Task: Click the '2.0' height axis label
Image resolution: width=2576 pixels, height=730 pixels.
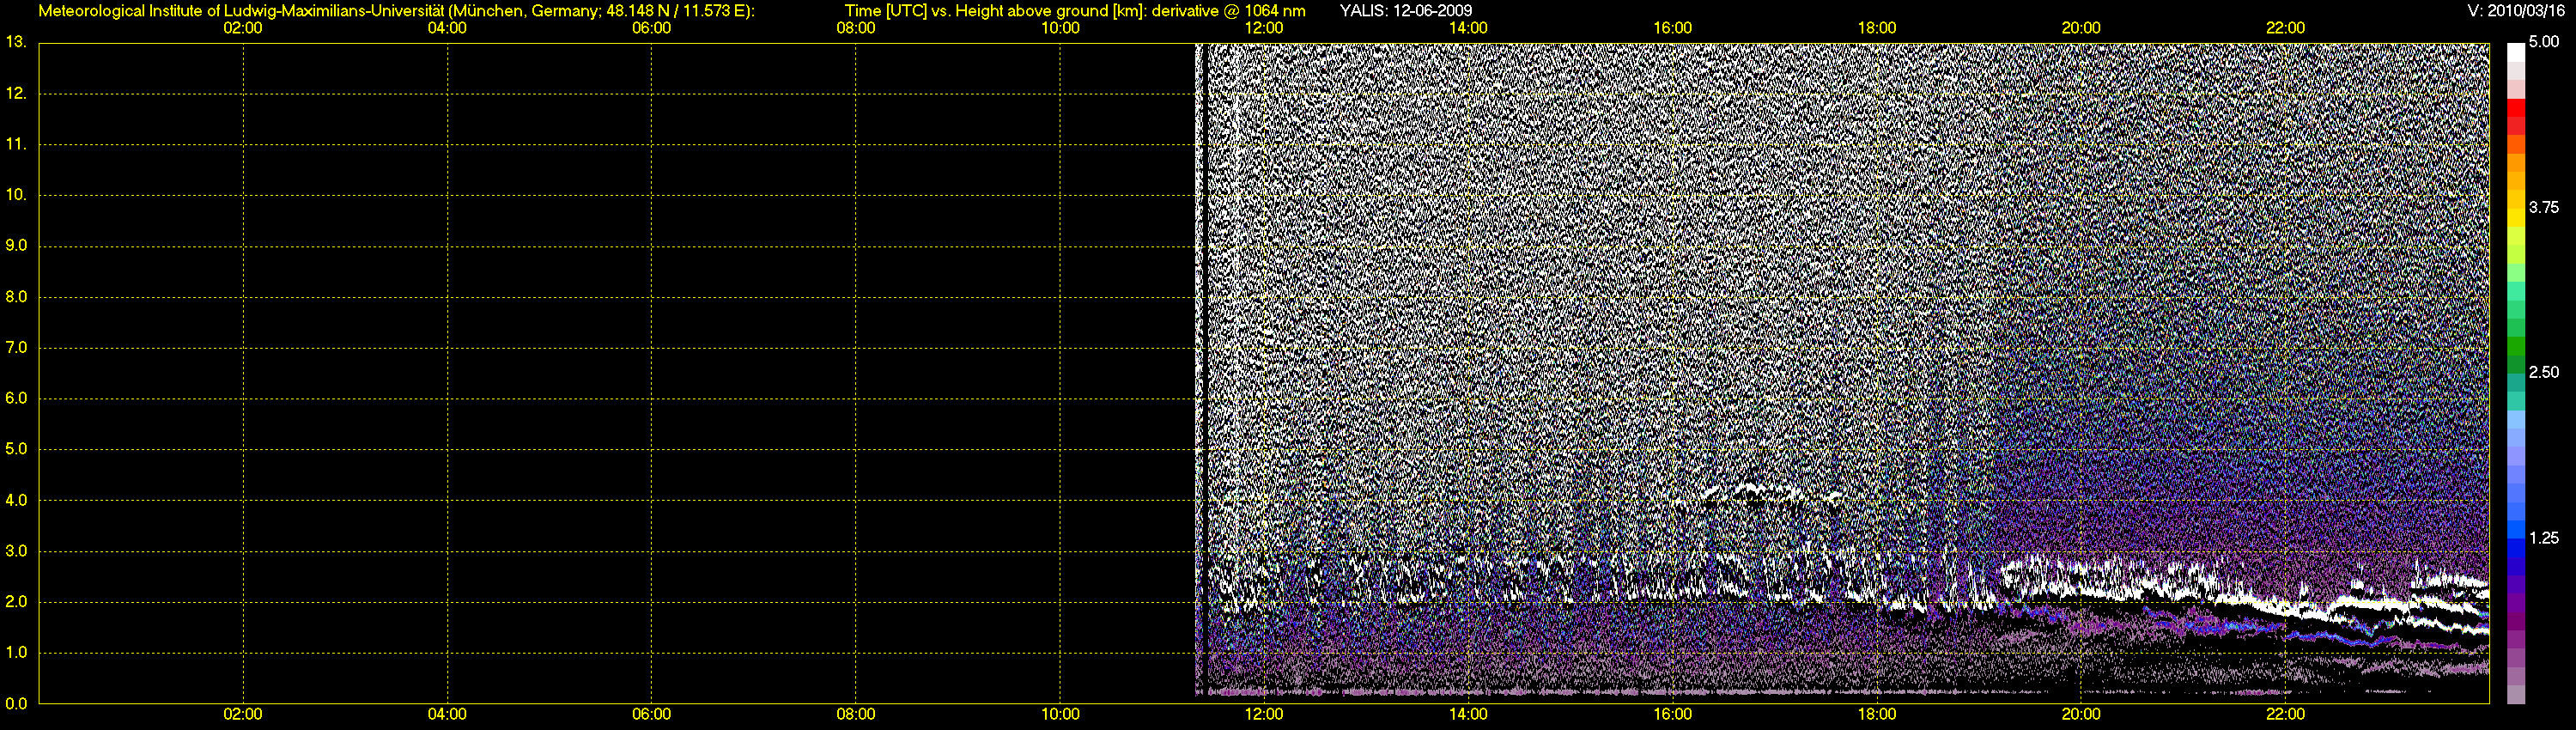Action: pyautogui.click(x=16, y=602)
